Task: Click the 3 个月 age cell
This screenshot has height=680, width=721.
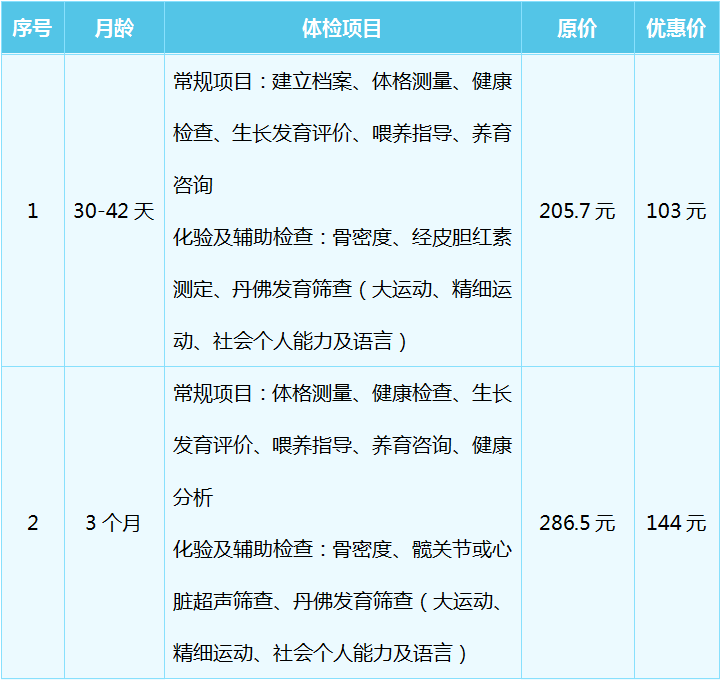Action: coord(114,523)
